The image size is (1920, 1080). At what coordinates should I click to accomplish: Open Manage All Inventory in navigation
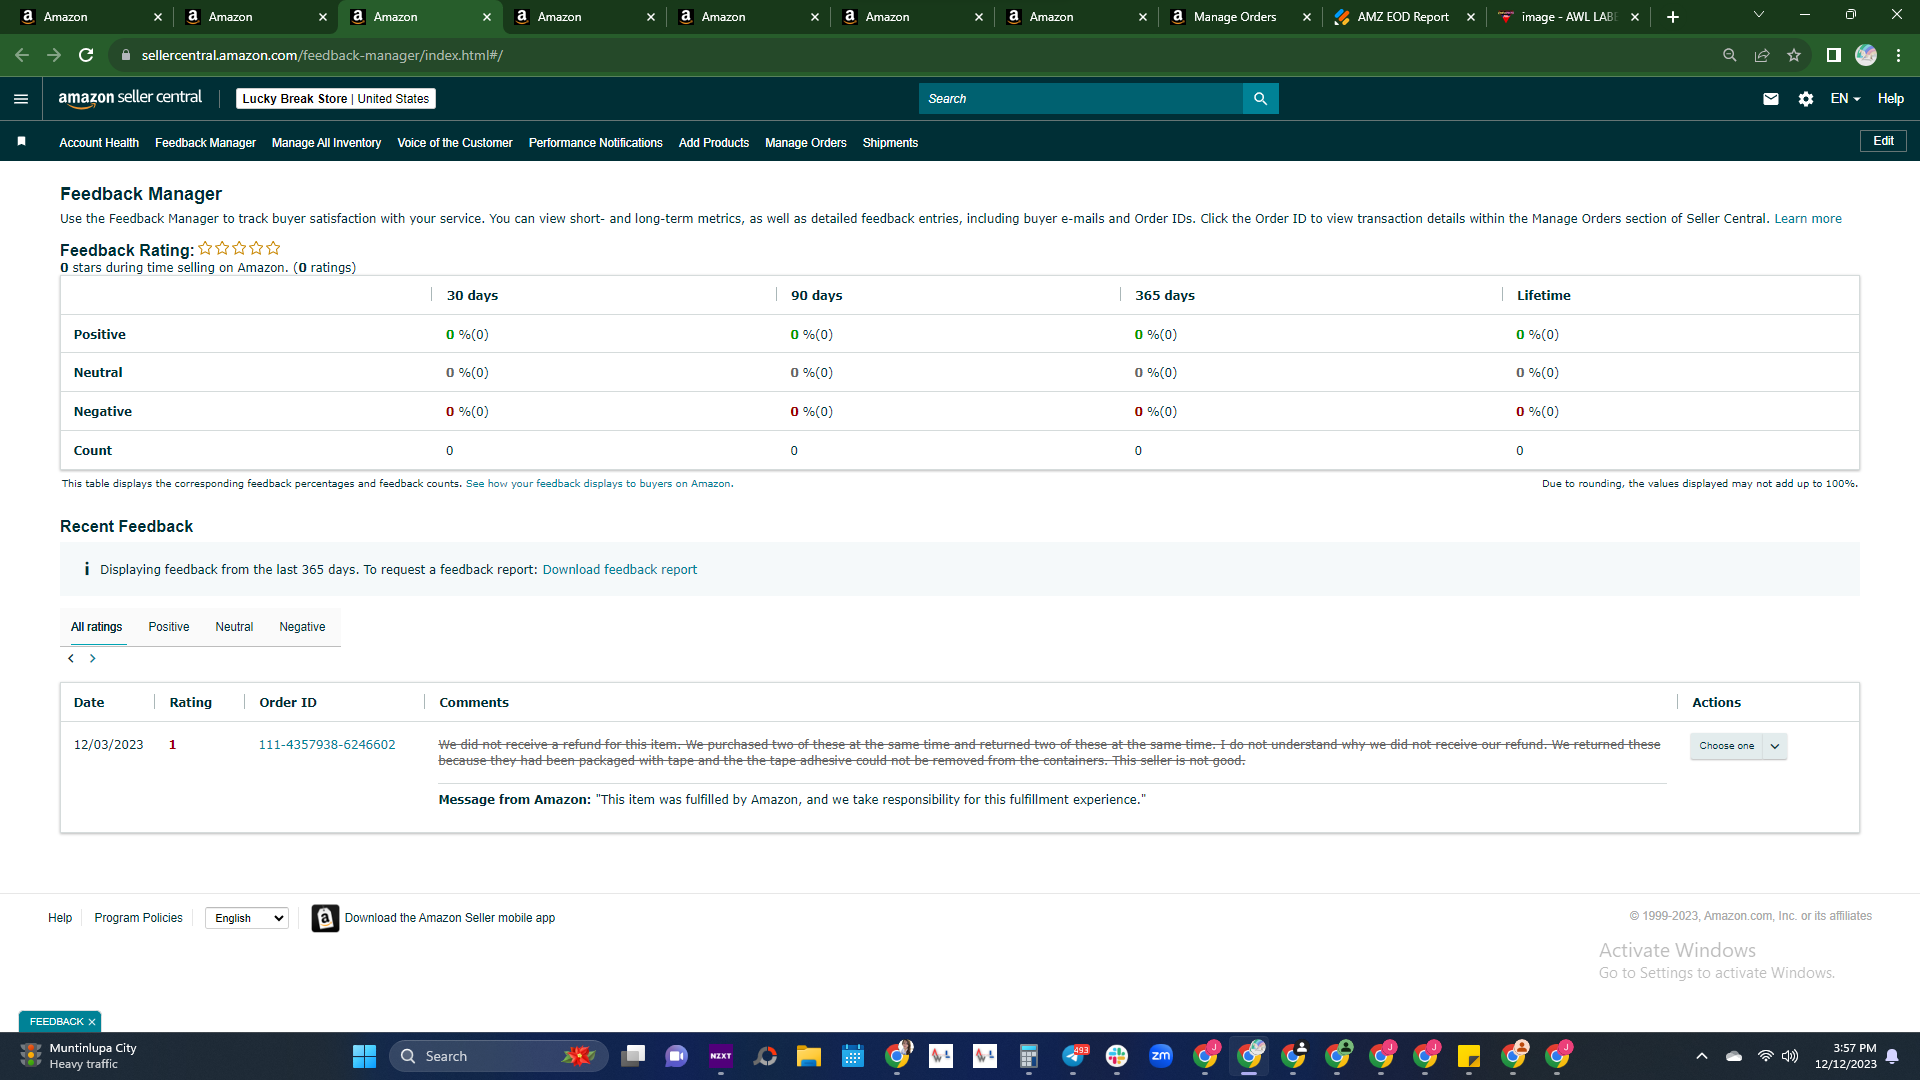(x=326, y=143)
